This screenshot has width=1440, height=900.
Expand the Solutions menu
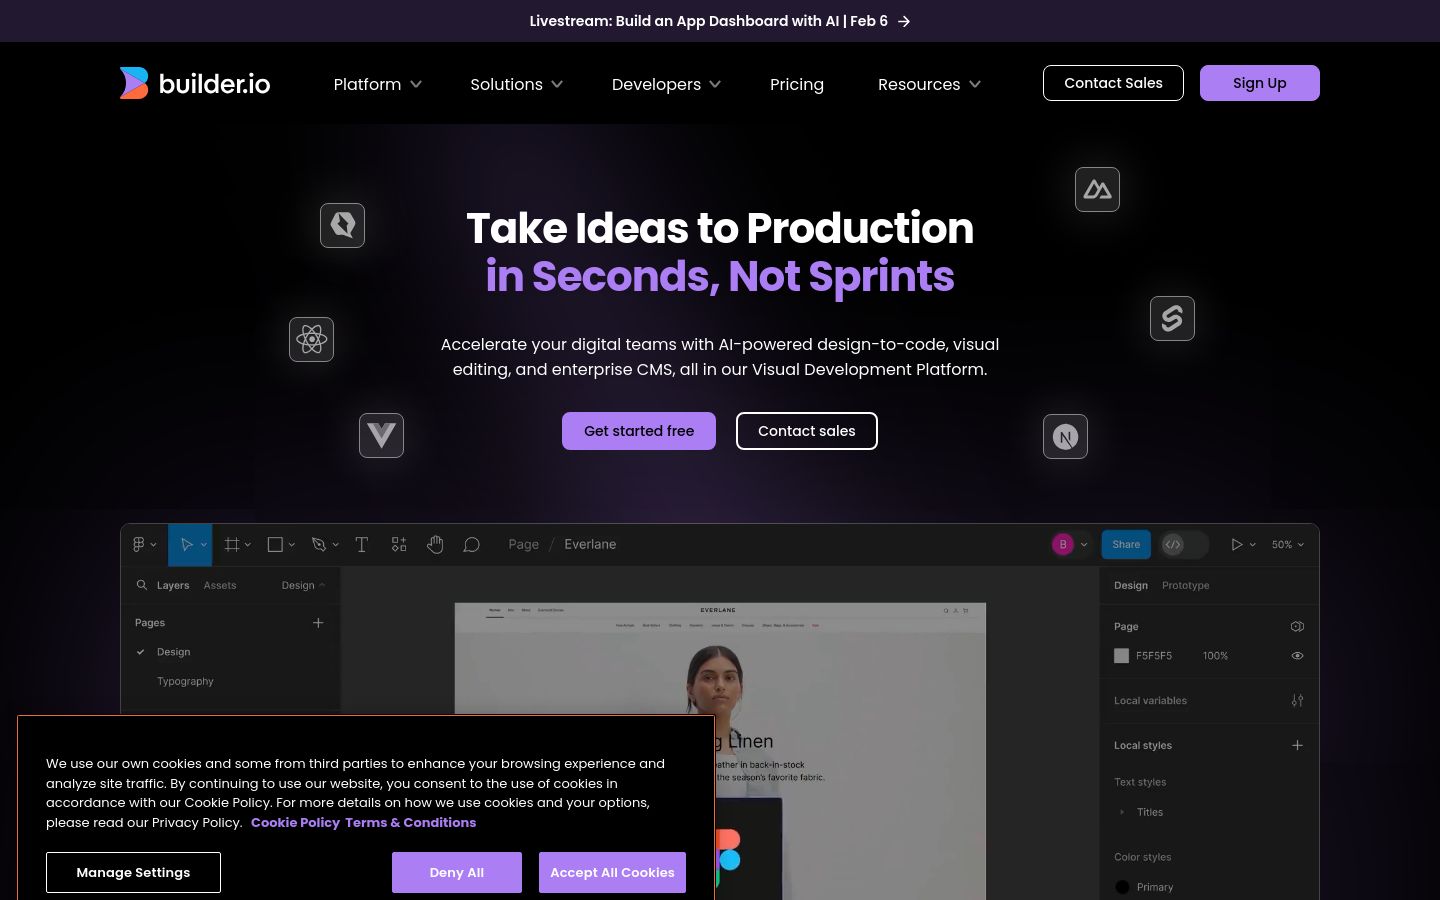click(516, 84)
